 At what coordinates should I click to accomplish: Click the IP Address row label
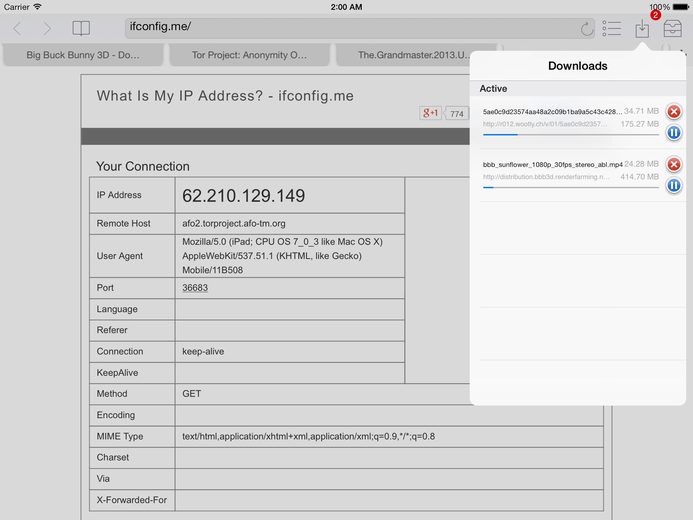point(119,195)
